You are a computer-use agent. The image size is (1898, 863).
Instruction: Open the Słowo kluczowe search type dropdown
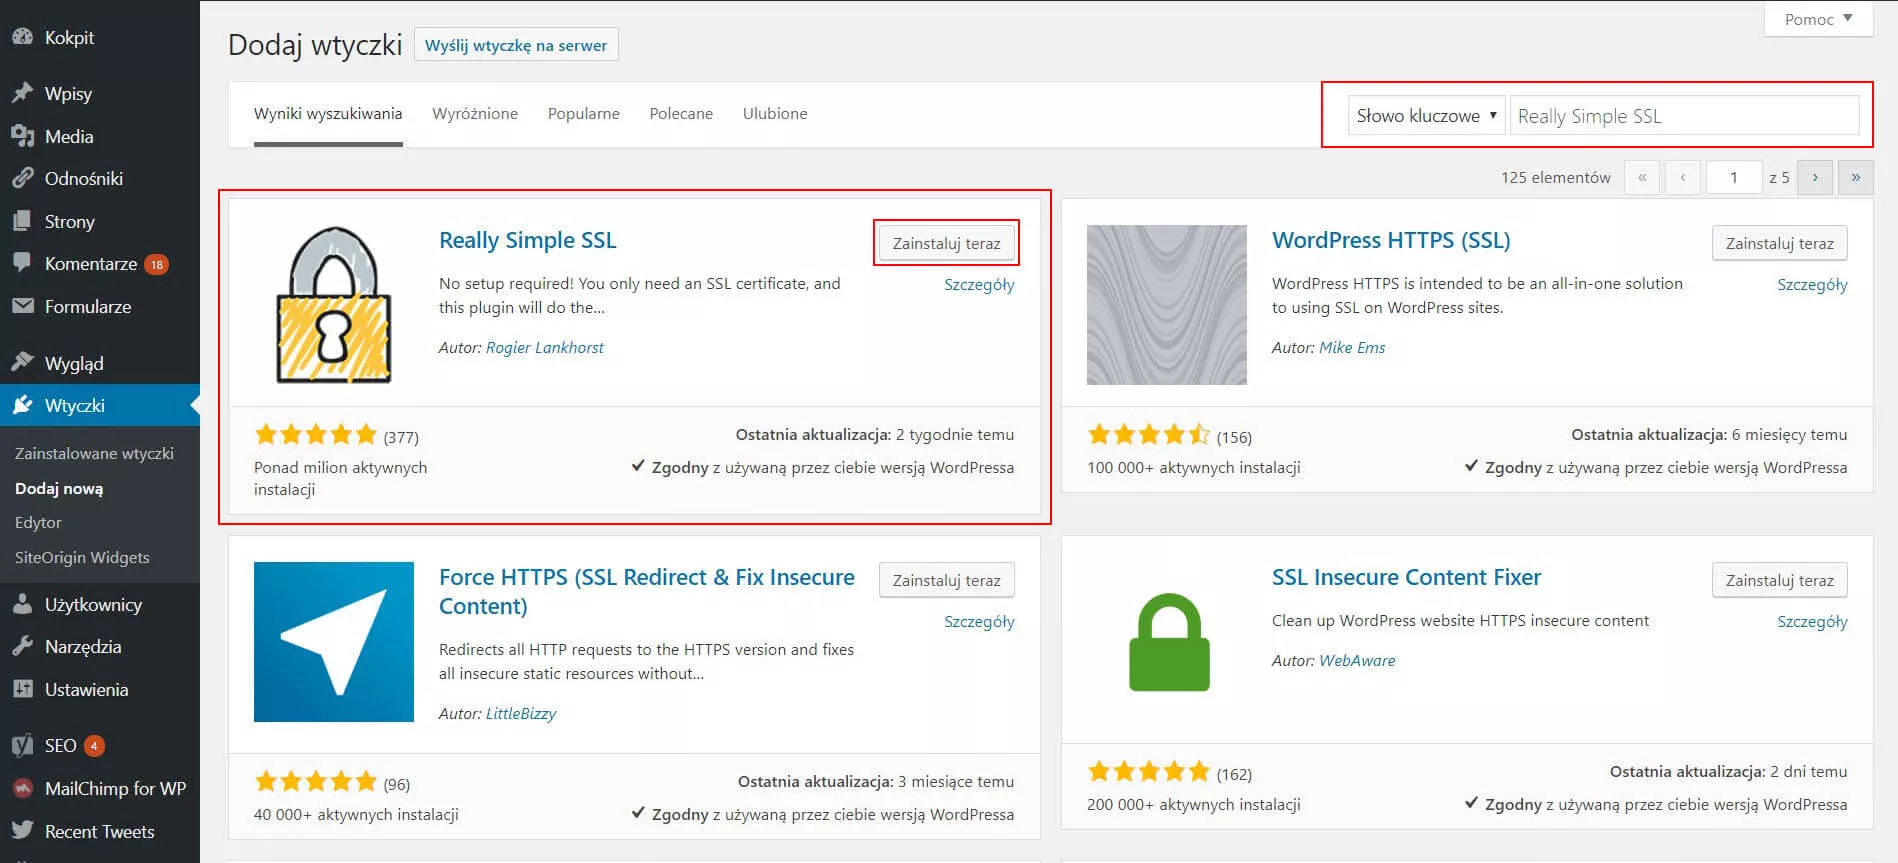(1425, 116)
